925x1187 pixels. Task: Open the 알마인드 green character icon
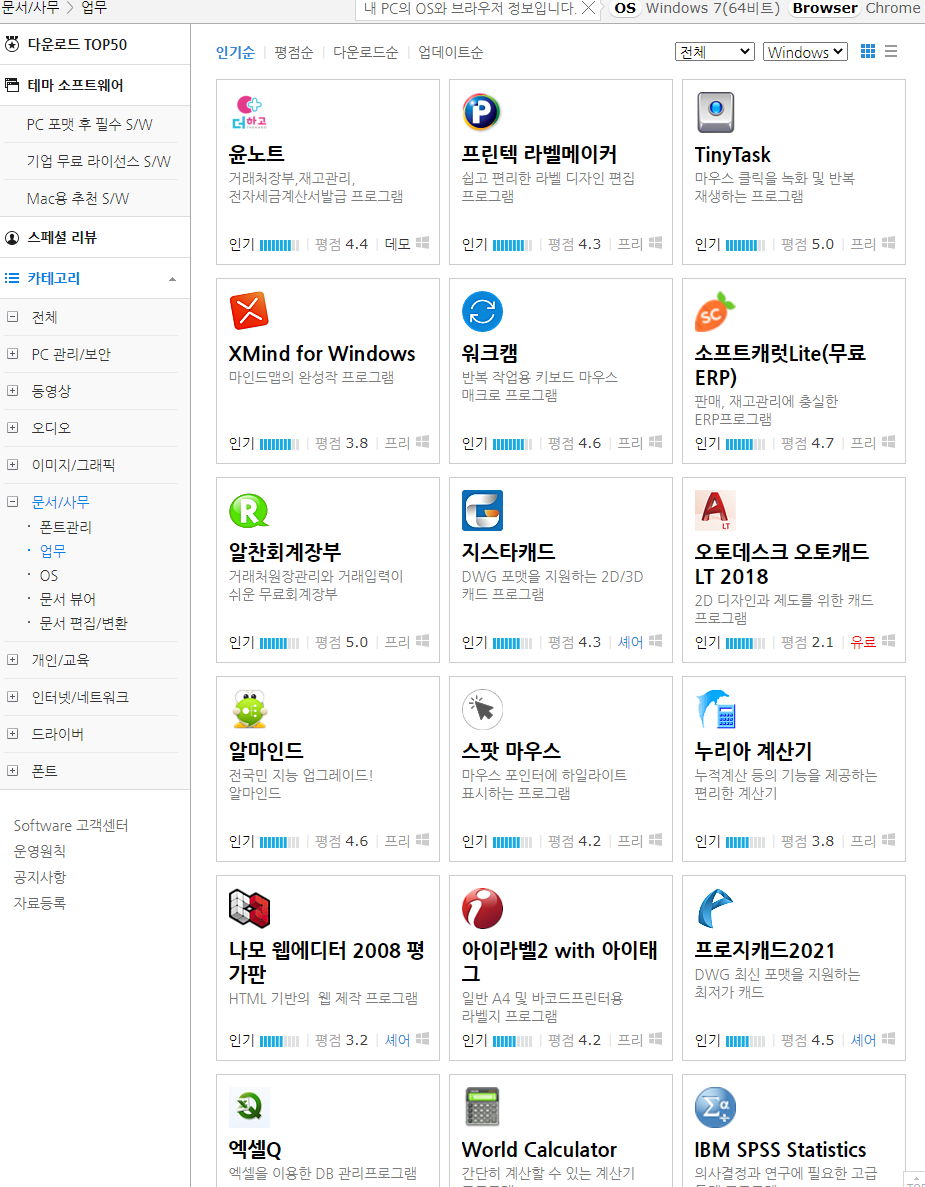(x=249, y=709)
